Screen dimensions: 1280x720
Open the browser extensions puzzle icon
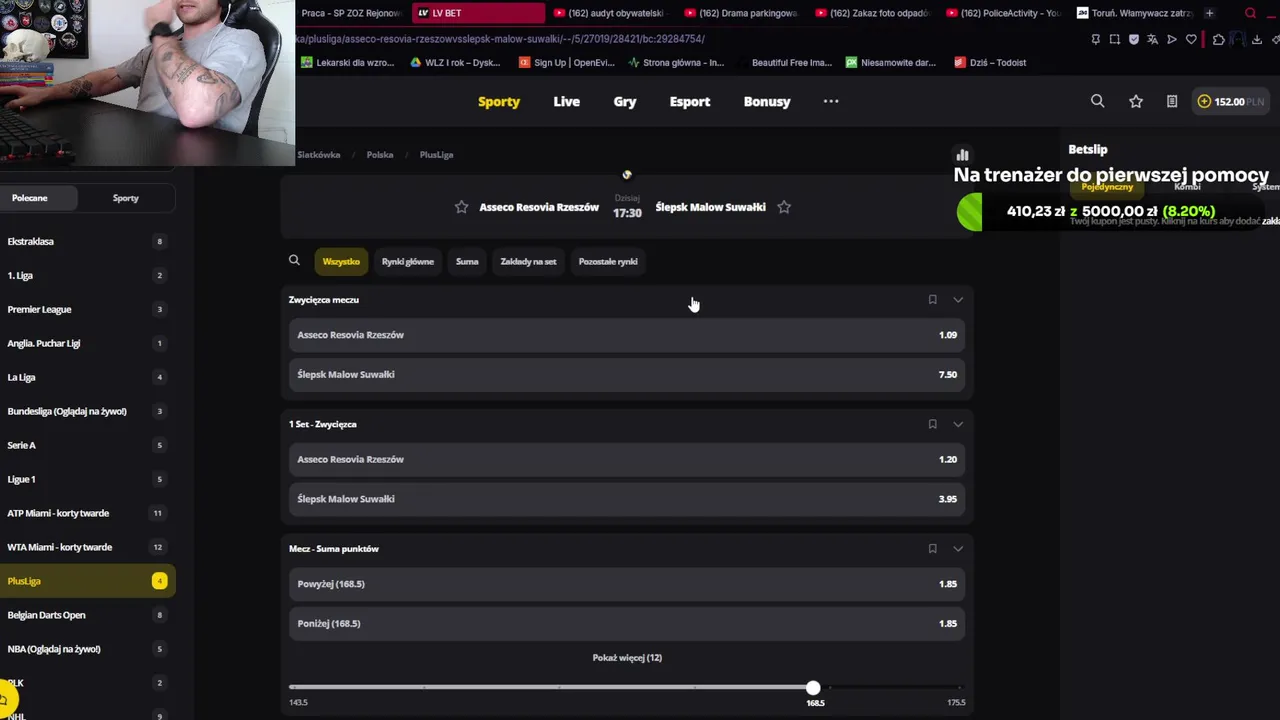pos(1218,39)
